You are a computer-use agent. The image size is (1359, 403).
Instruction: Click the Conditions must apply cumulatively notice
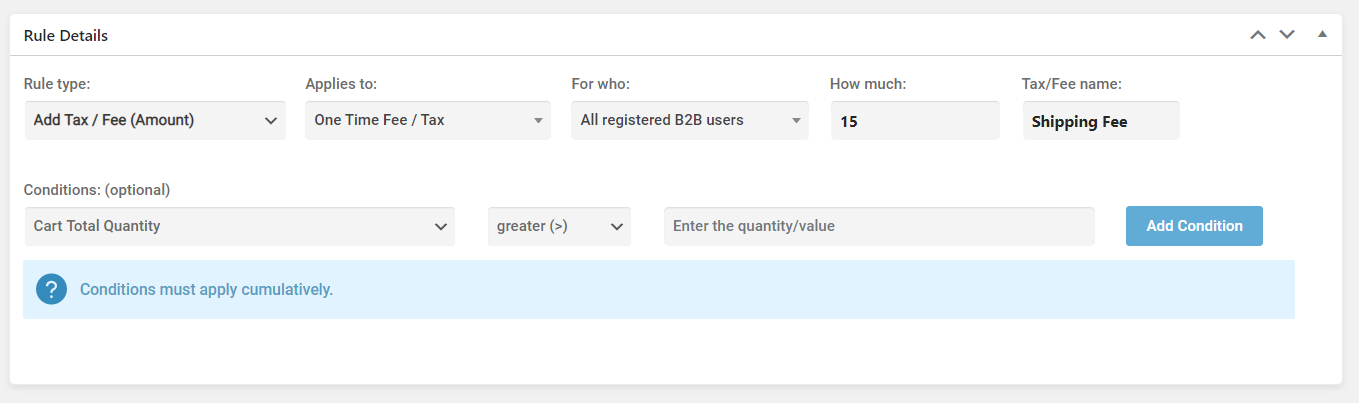point(659,290)
